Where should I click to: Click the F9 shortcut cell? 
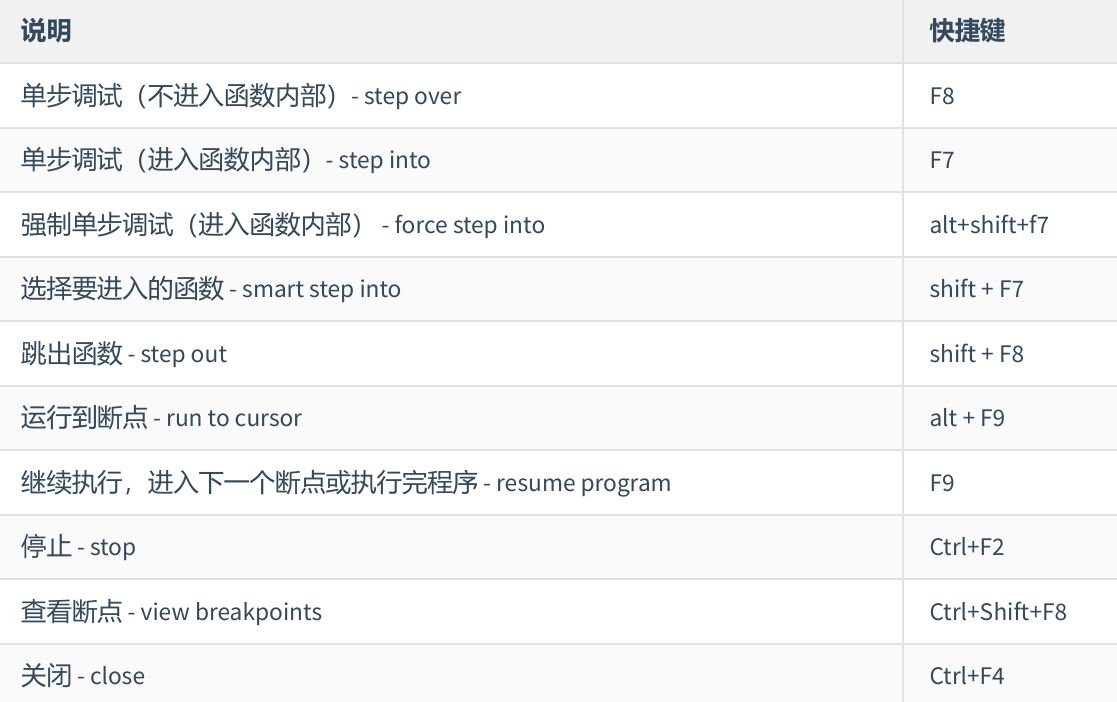tap(942, 483)
